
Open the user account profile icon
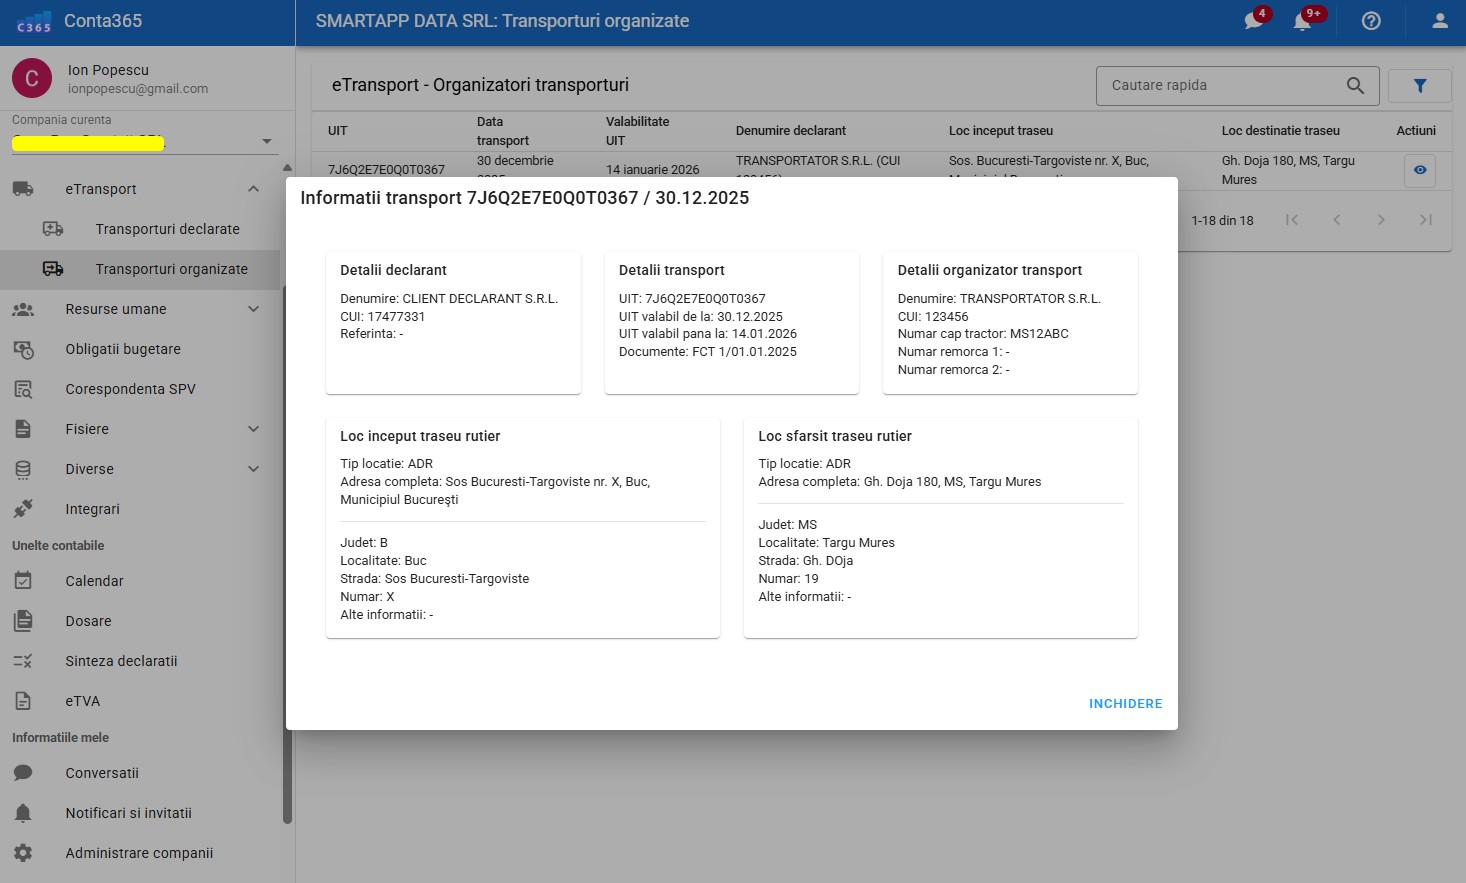point(1439,21)
